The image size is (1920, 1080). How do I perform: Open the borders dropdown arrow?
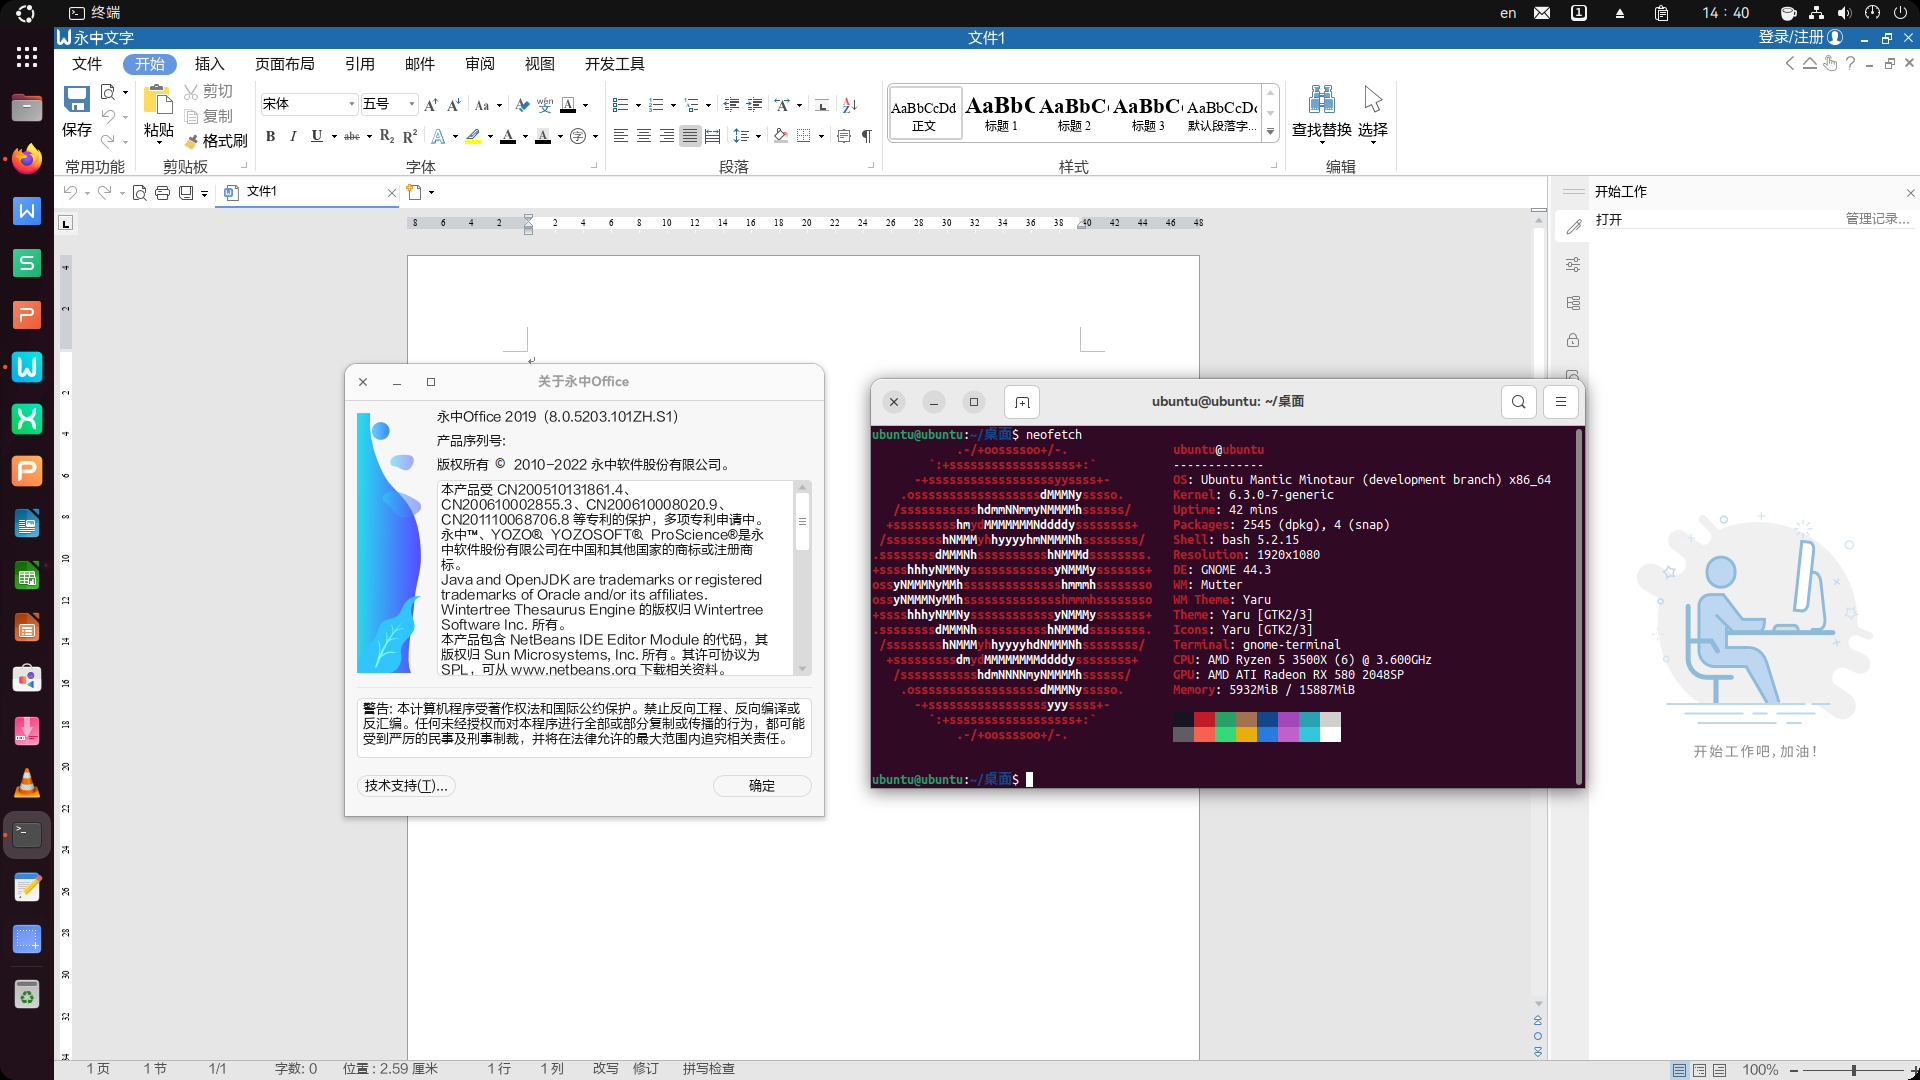pyautogui.click(x=821, y=136)
